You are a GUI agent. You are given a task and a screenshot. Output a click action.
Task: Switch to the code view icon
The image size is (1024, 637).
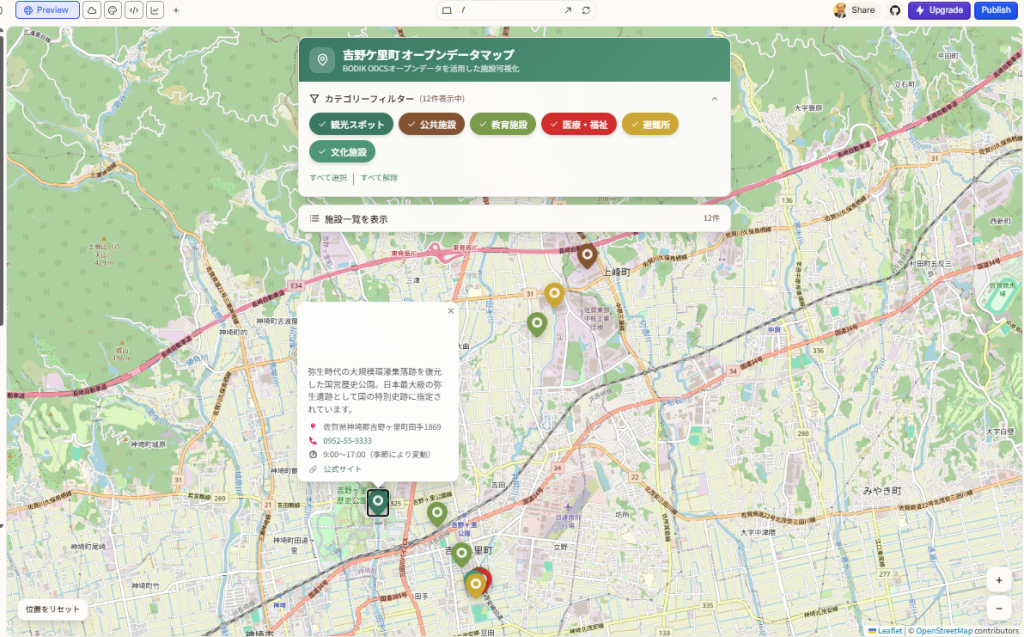click(133, 10)
